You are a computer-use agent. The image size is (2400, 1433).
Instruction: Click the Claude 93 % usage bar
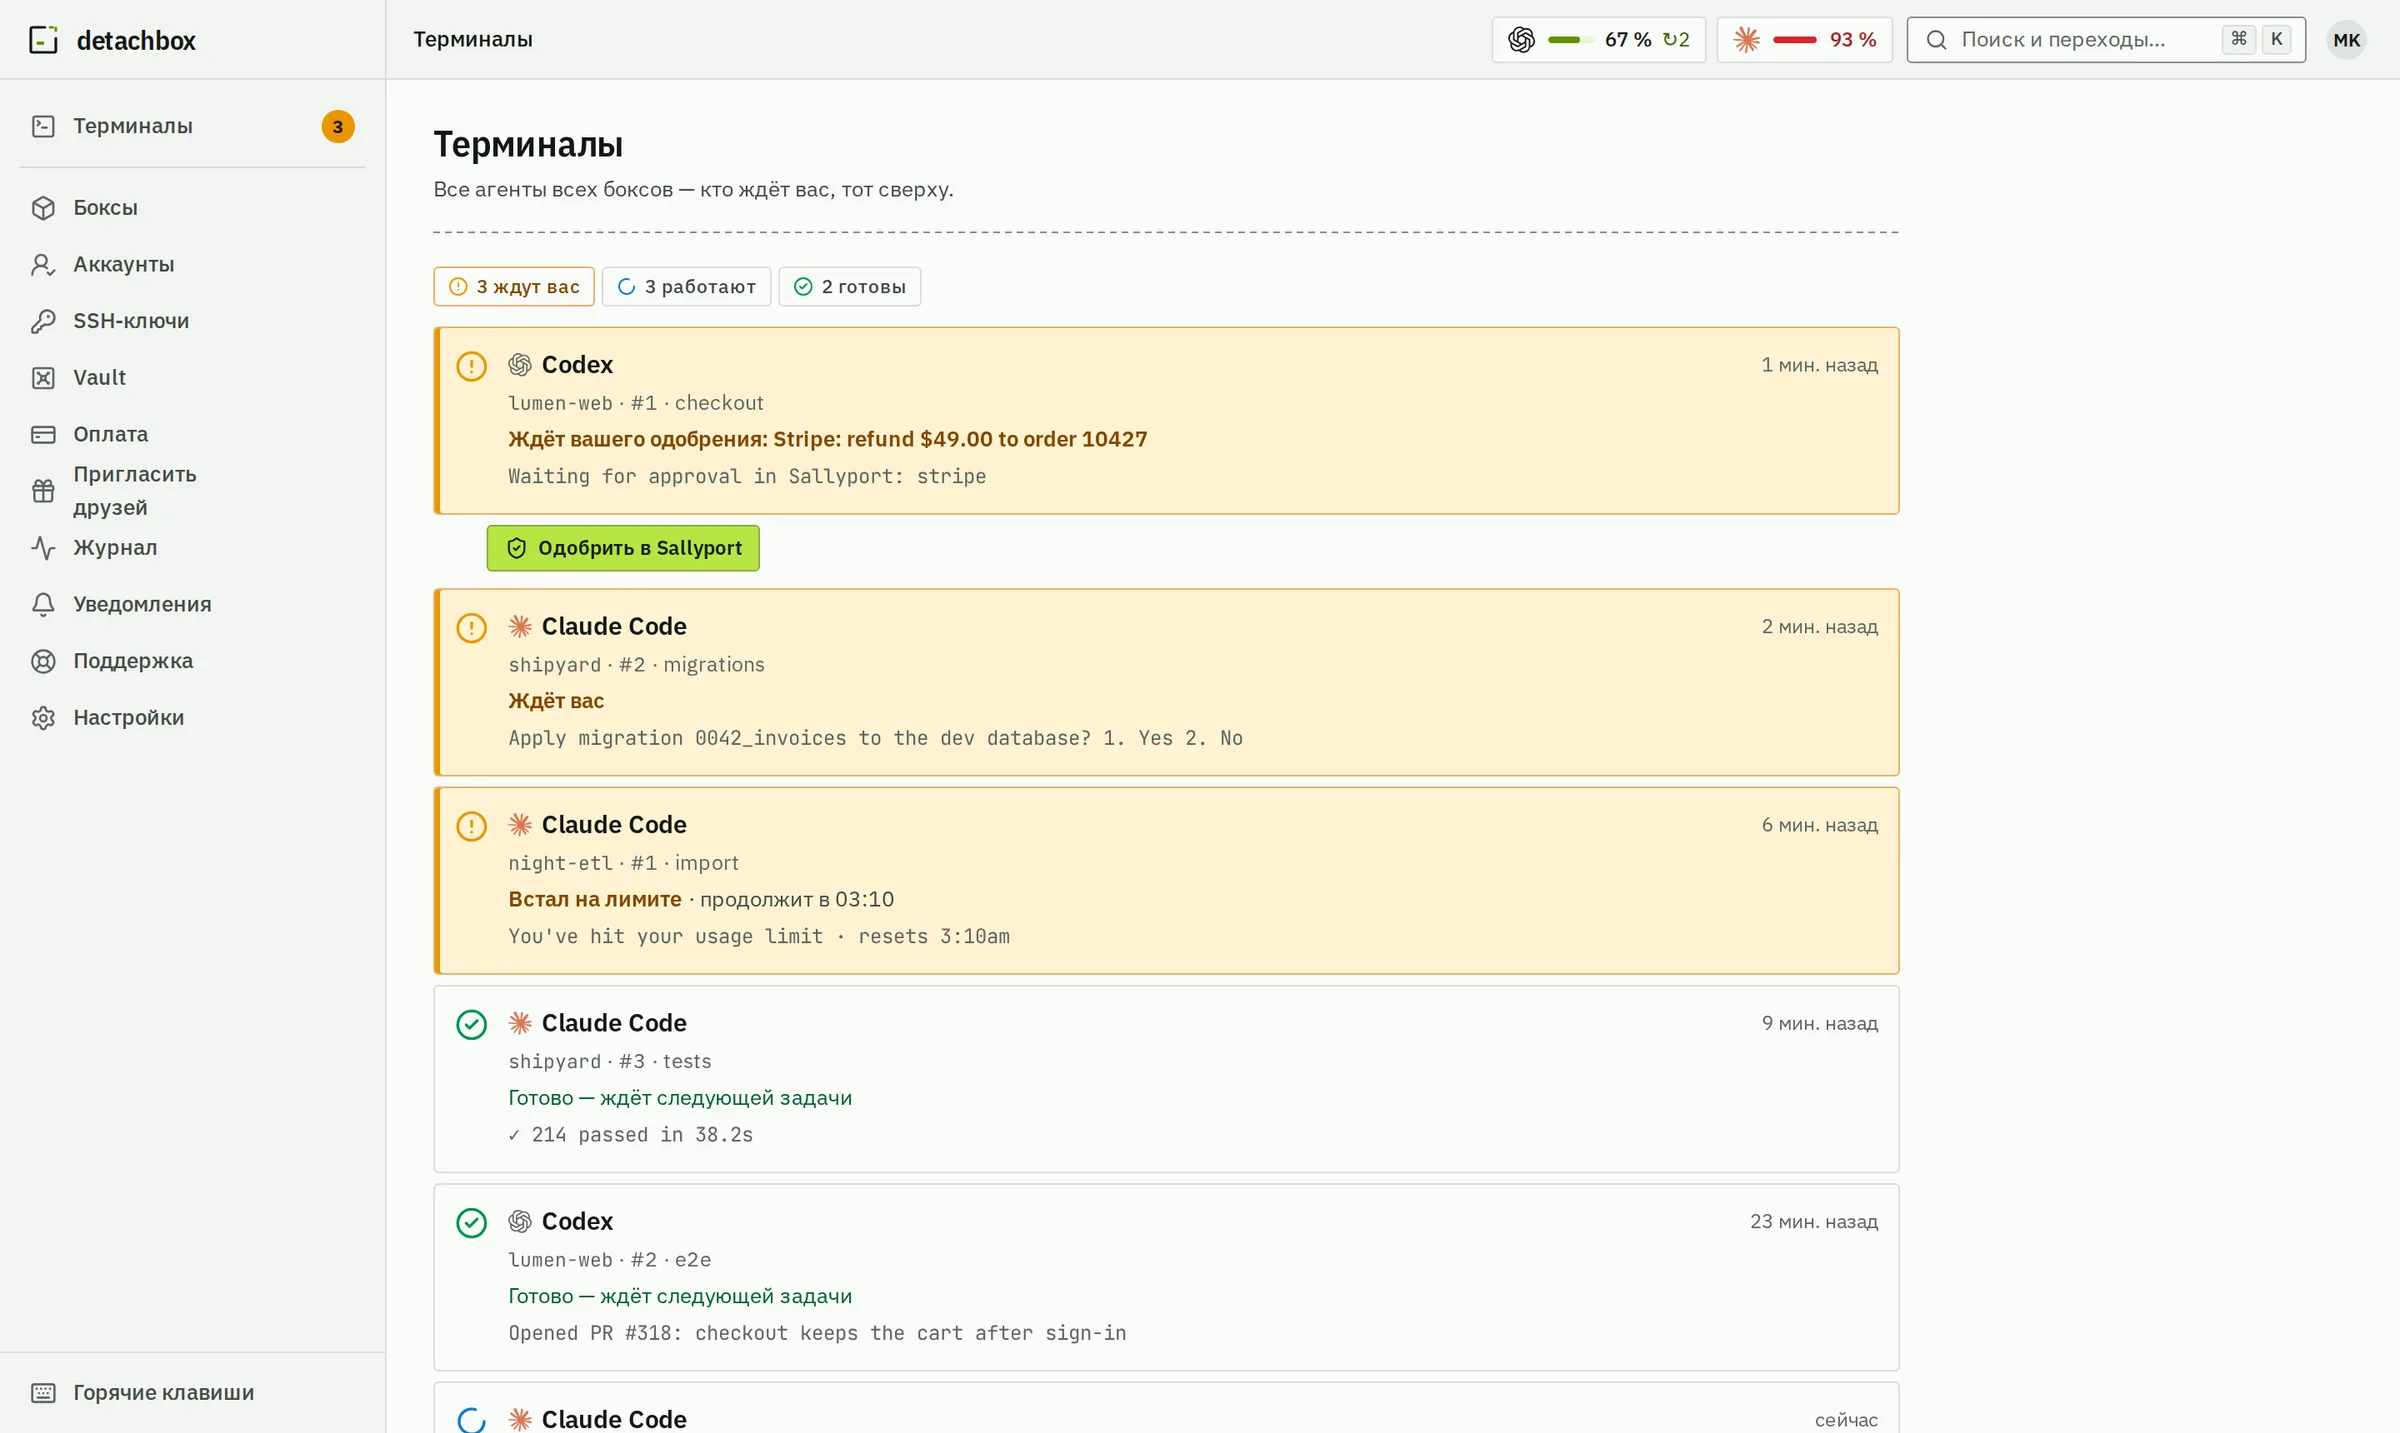pyautogui.click(x=1795, y=40)
